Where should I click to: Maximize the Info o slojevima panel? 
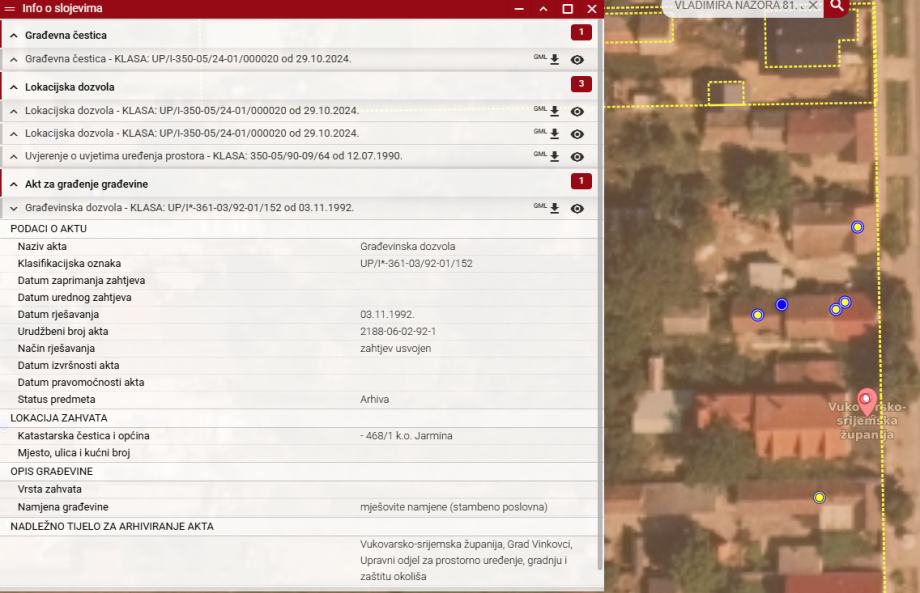point(567,9)
